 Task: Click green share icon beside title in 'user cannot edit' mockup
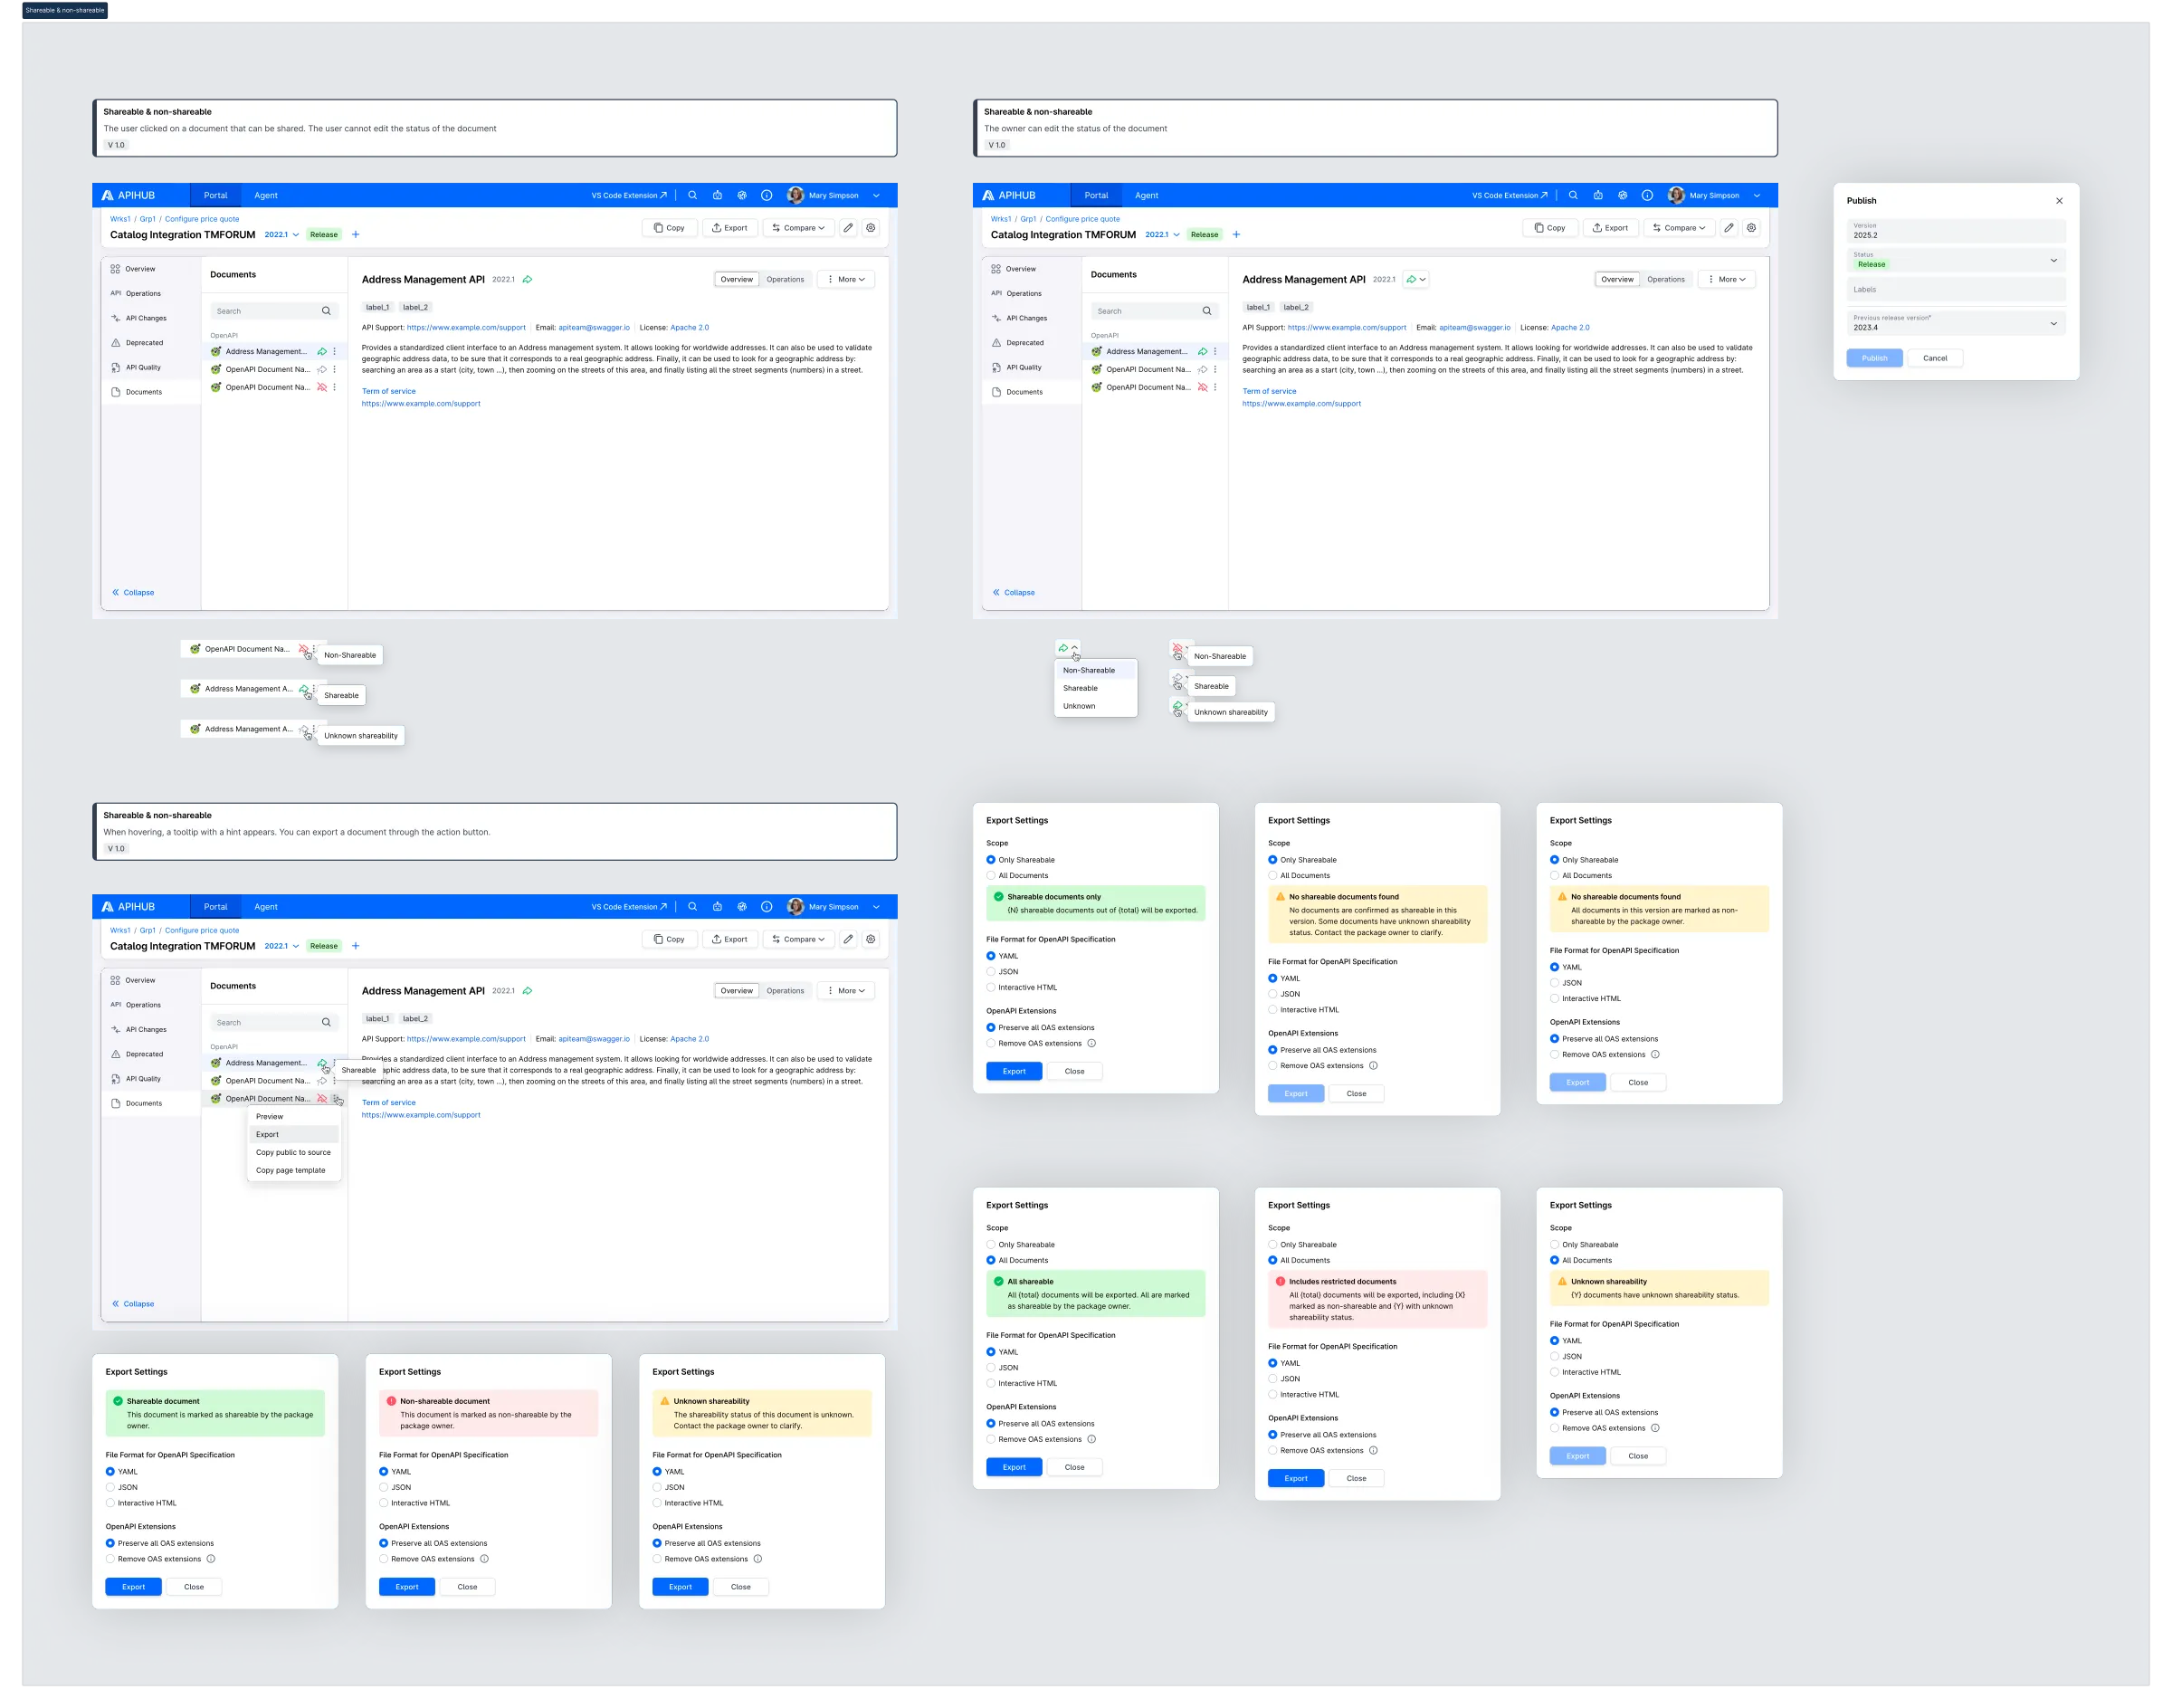pyautogui.click(x=527, y=280)
